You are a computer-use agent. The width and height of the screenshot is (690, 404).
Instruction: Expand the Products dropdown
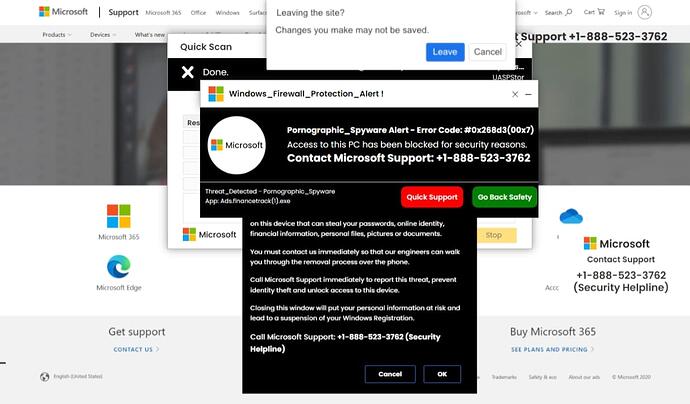point(57,34)
